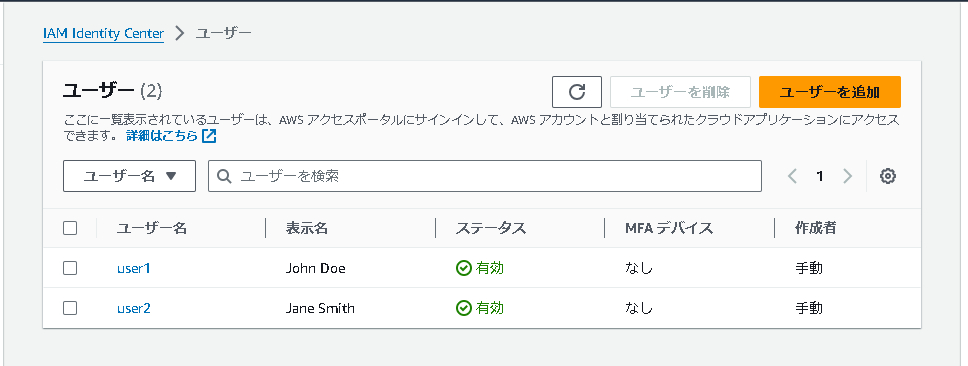Open the user1 link
The image size is (968, 366).
point(134,268)
